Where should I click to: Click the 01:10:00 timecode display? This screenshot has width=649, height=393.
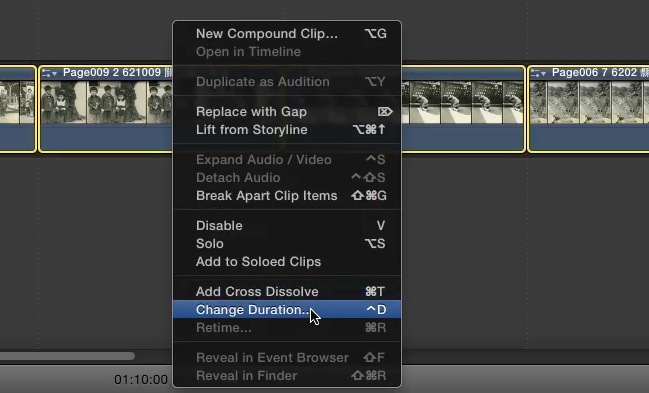pyautogui.click(x=141, y=379)
